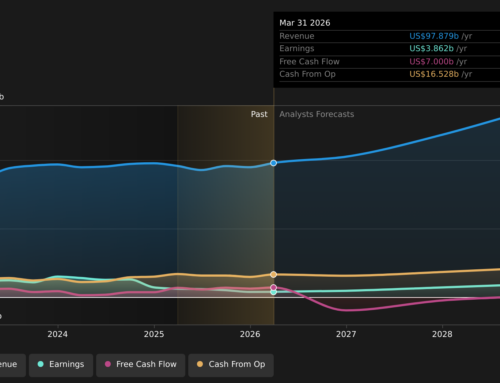Click the US$97.879b revenue value
The width and height of the screenshot is (500, 383).
434,36
